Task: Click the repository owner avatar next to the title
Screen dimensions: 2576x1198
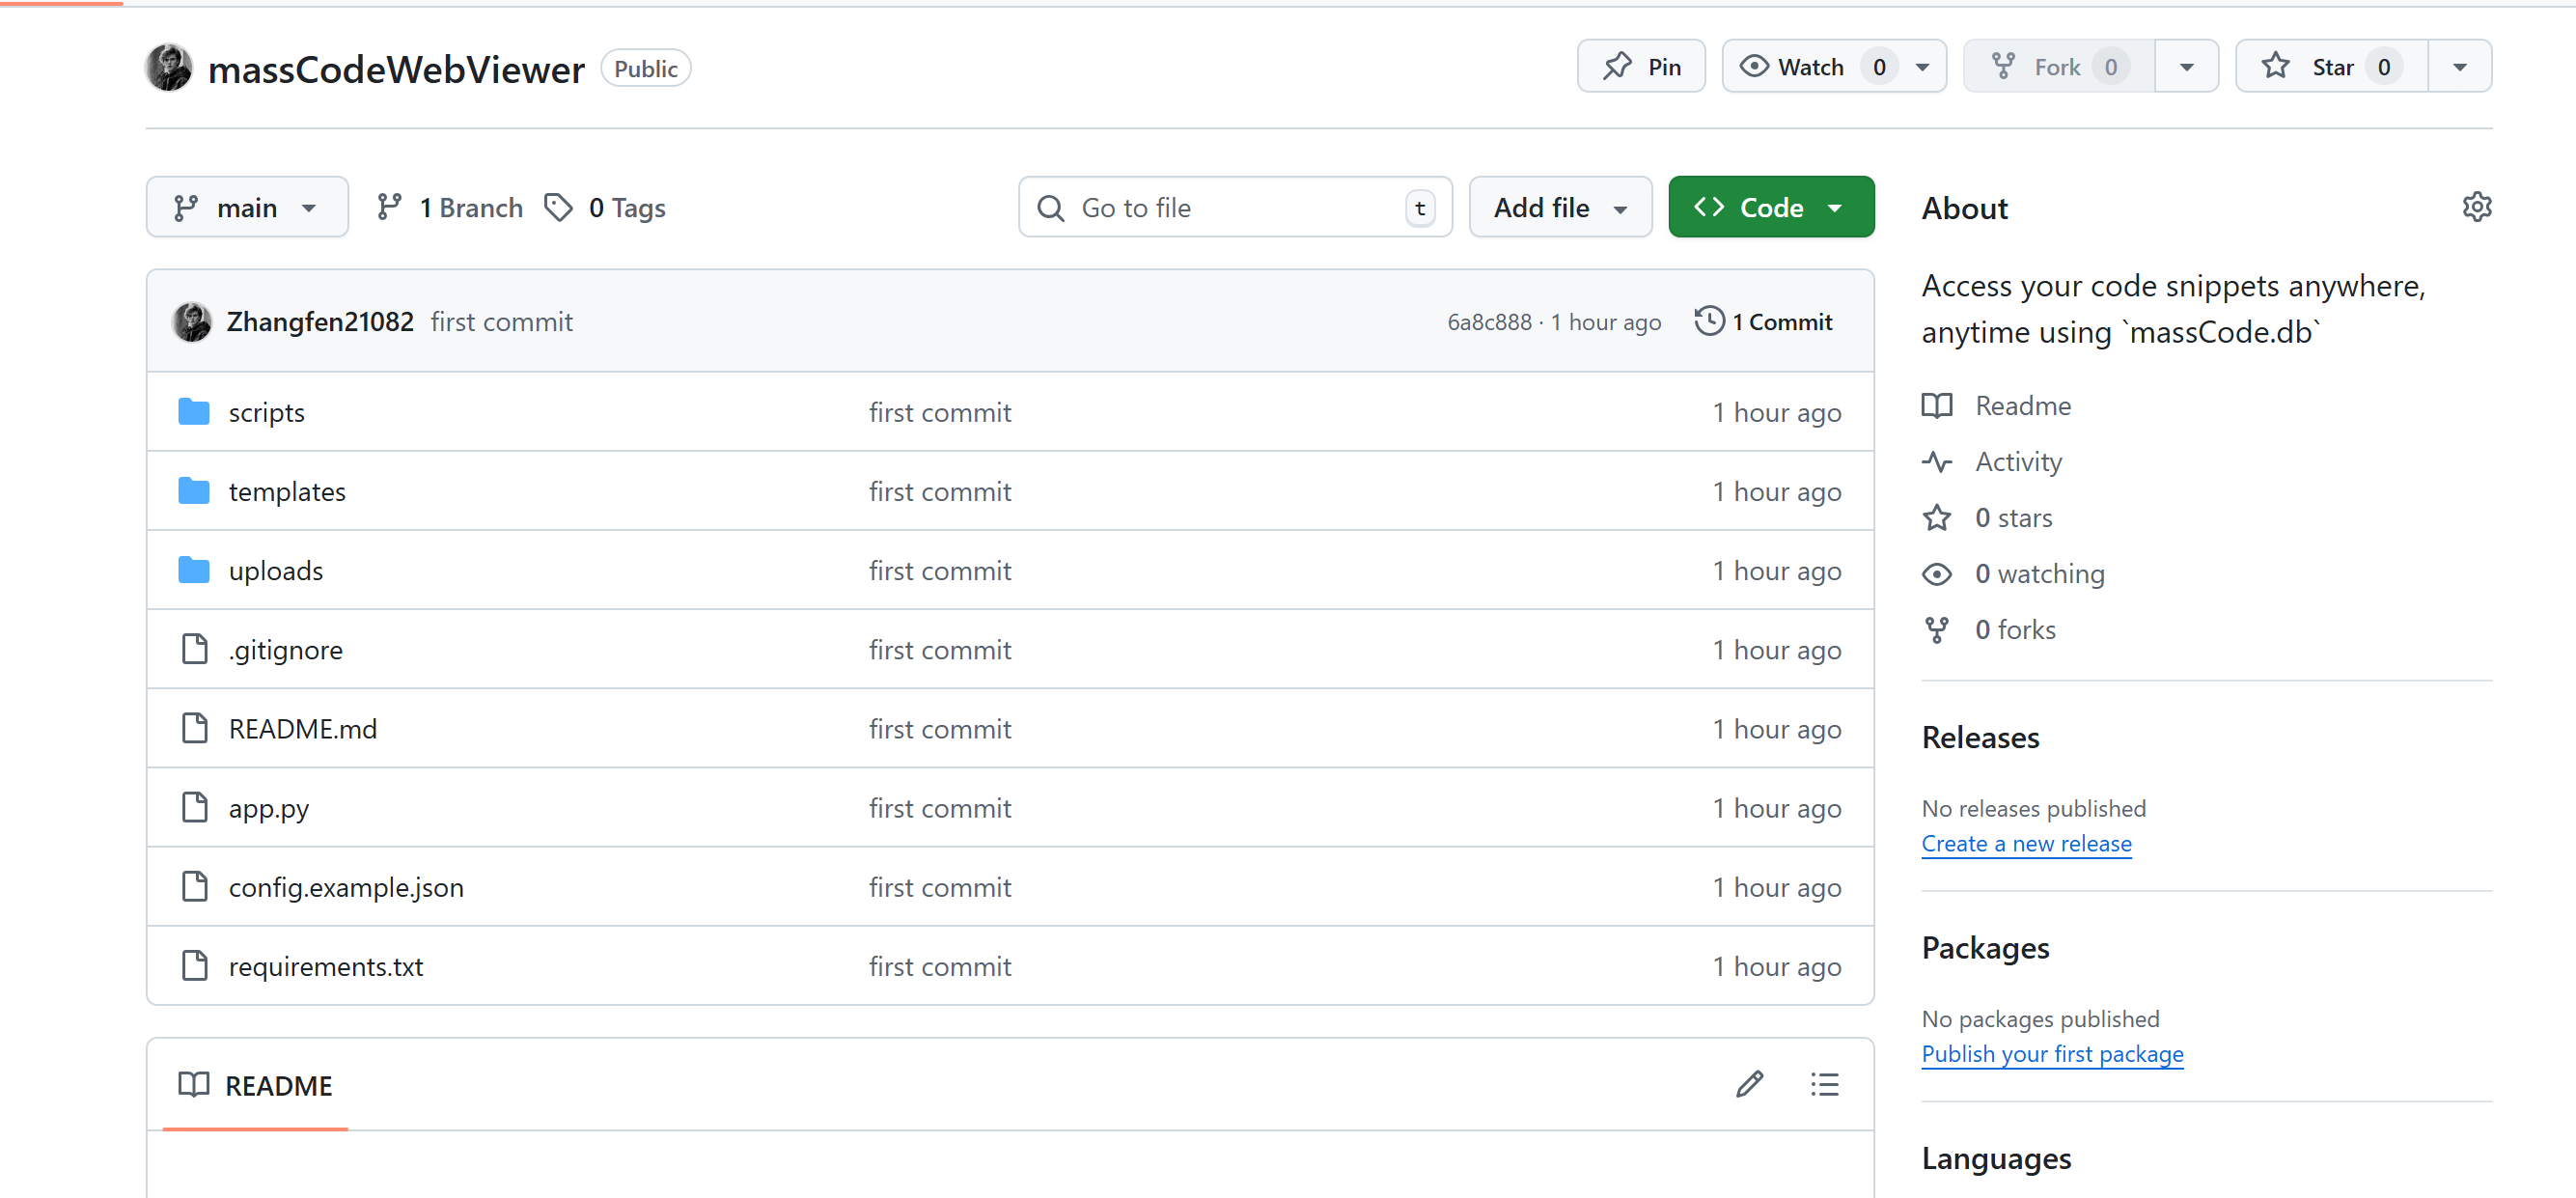Action: (x=168, y=68)
